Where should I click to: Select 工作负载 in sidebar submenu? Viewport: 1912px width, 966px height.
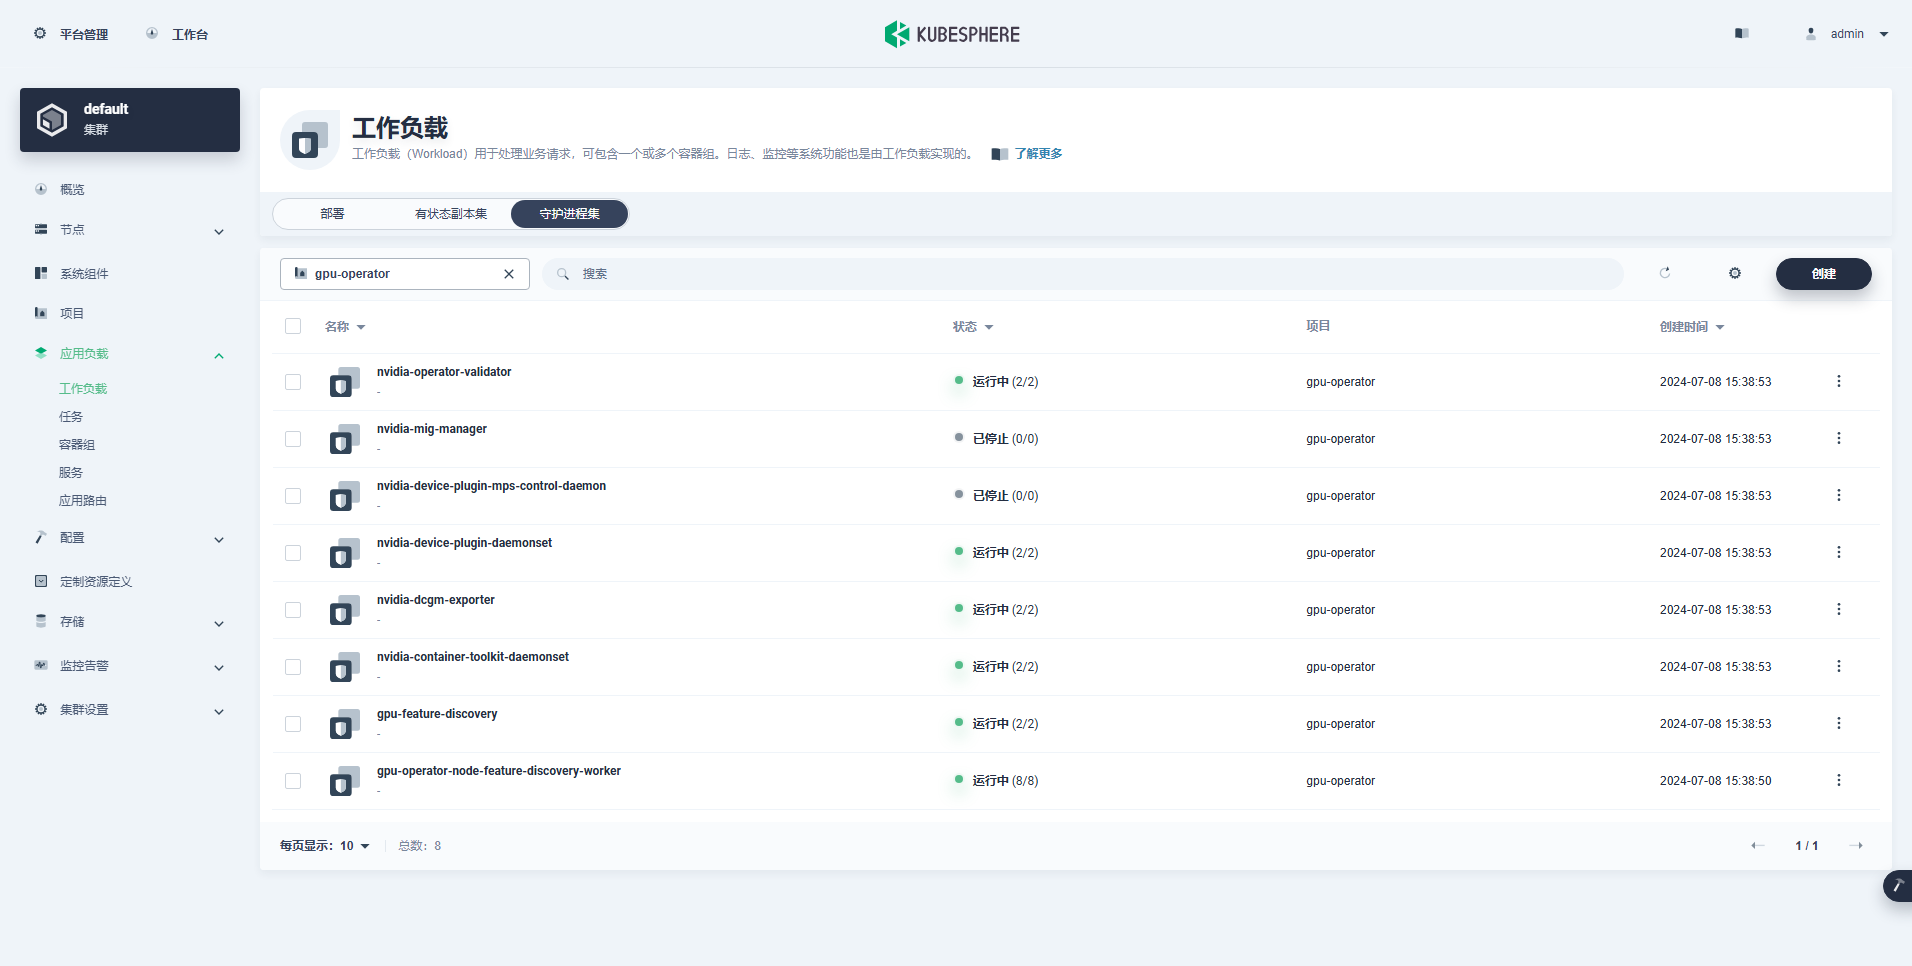[83, 389]
